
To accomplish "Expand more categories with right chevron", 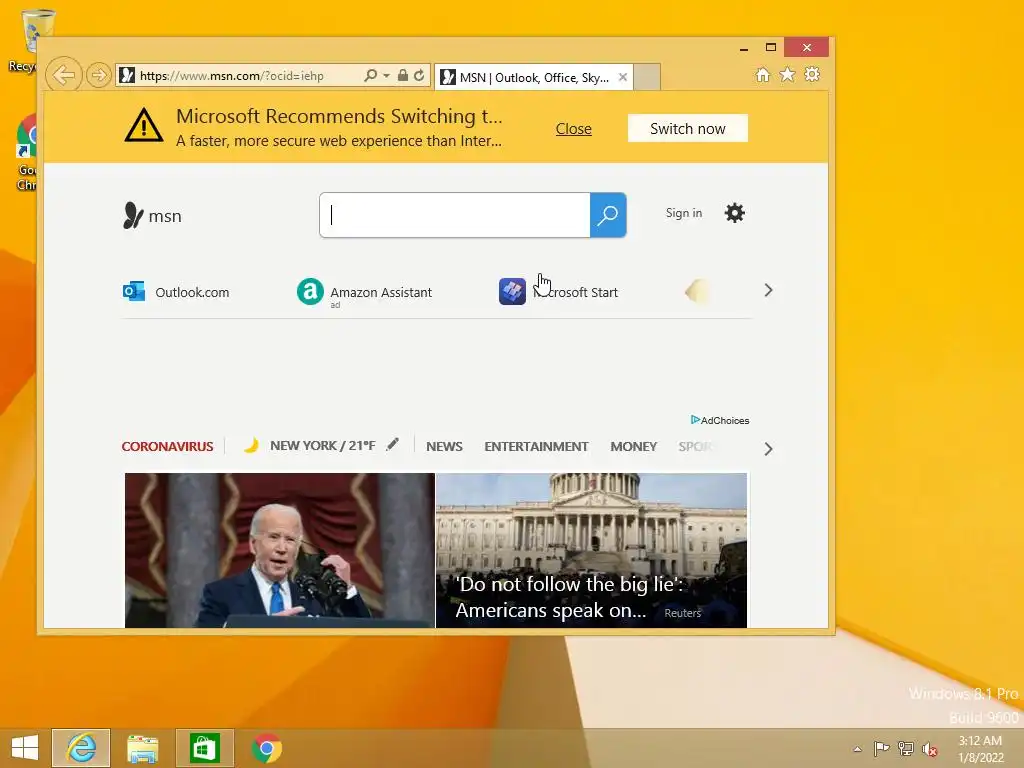I will 769,449.
